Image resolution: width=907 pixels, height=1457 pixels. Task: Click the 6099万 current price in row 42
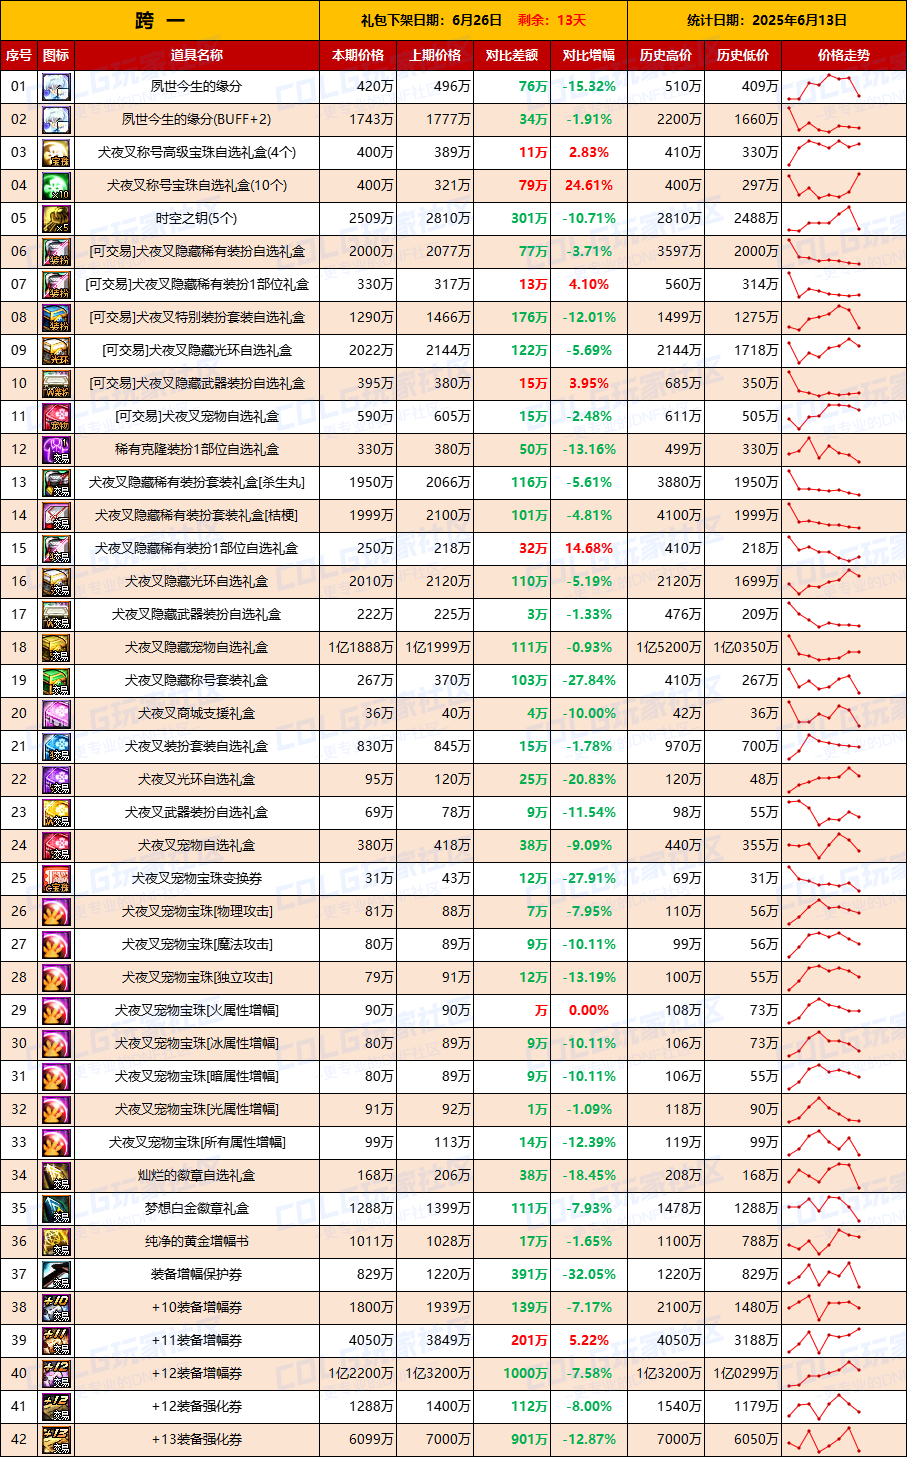[371, 1439]
